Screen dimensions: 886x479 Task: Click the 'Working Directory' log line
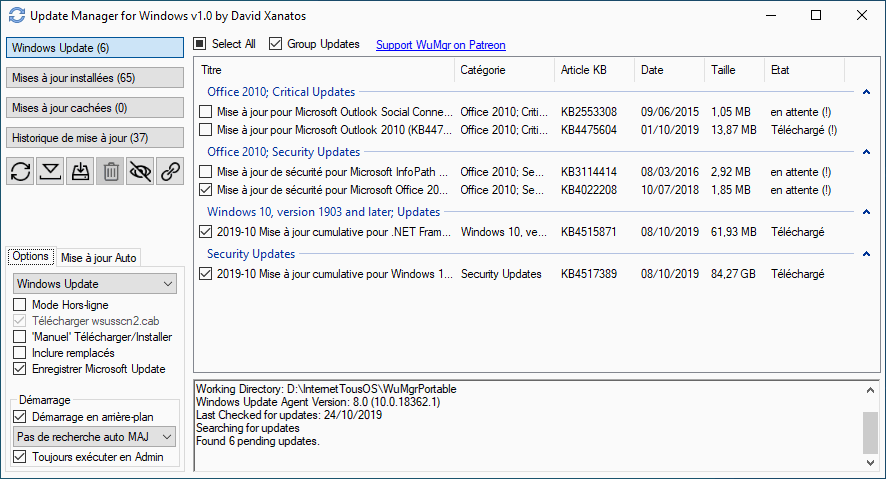pos(326,389)
